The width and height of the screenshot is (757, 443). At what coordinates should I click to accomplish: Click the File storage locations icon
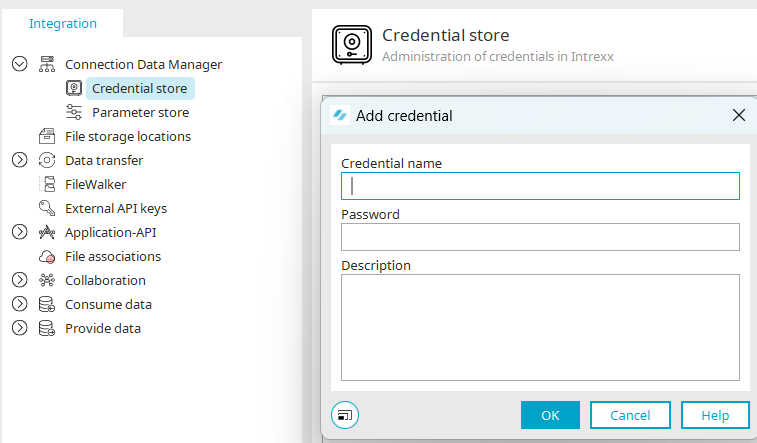pyautogui.click(x=47, y=136)
